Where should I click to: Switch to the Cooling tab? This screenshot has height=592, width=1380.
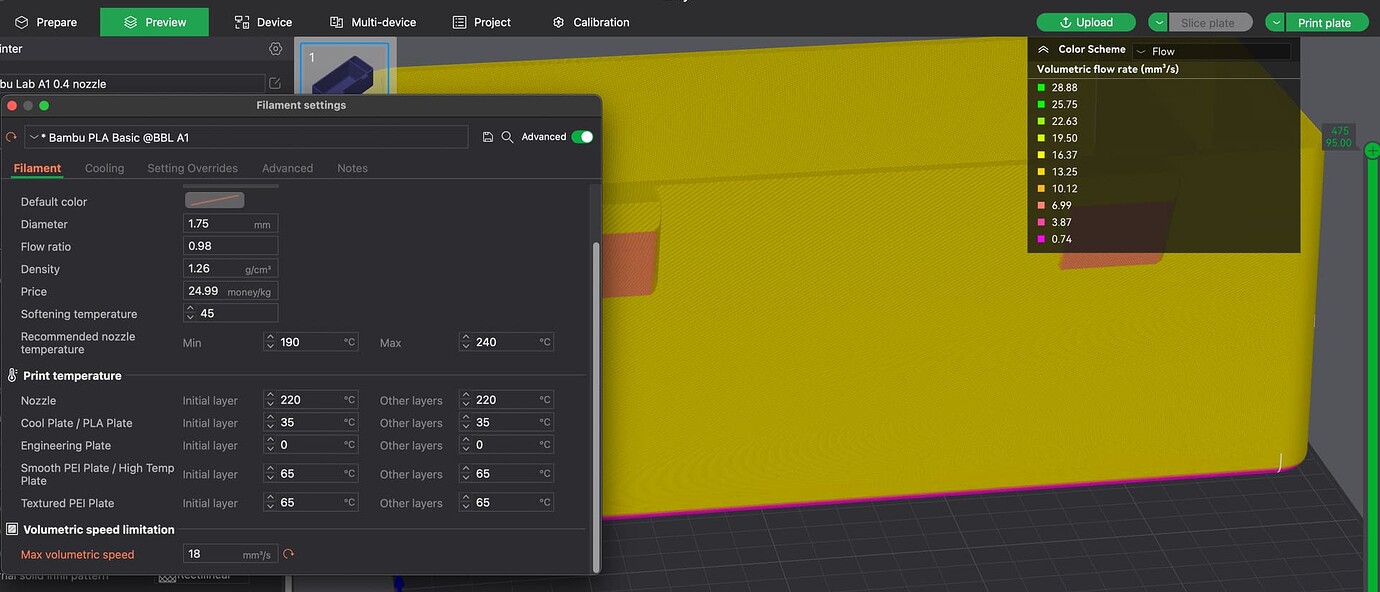pyautogui.click(x=104, y=168)
